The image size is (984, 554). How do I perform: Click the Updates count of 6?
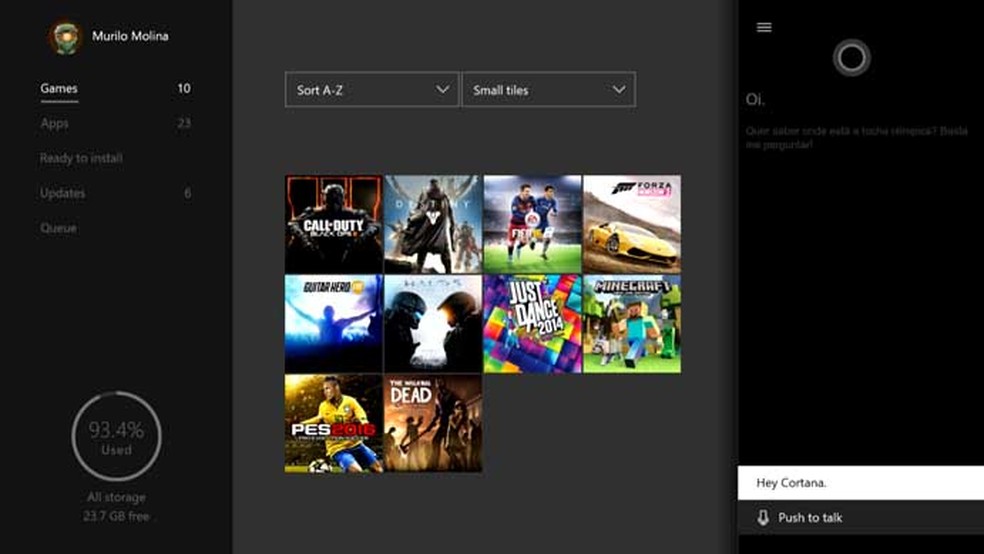188,193
